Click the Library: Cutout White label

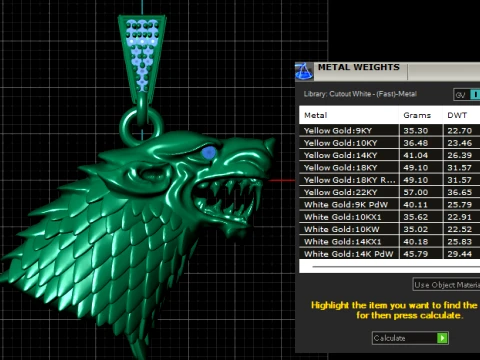360,94
